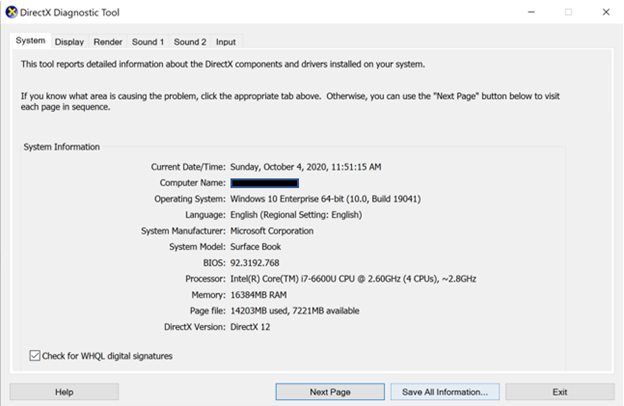The height and width of the screenshot is (406, 624).
Task: Click the '14203MB used, 7221MB available' value
Action: tap(294, 311)
